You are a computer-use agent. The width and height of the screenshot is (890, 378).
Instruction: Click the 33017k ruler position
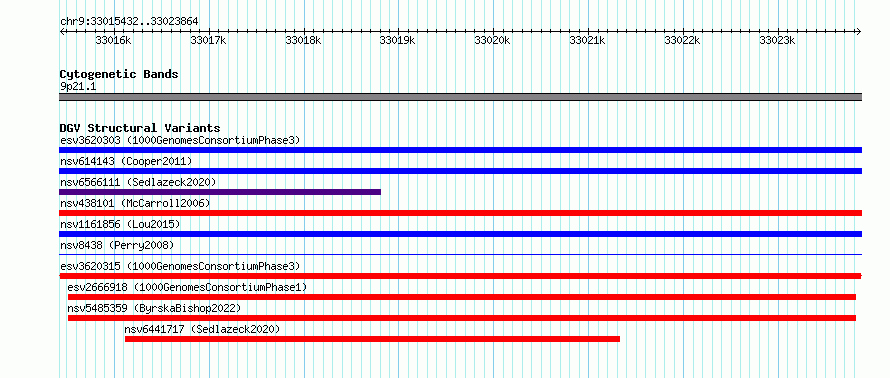pos(209,40)
